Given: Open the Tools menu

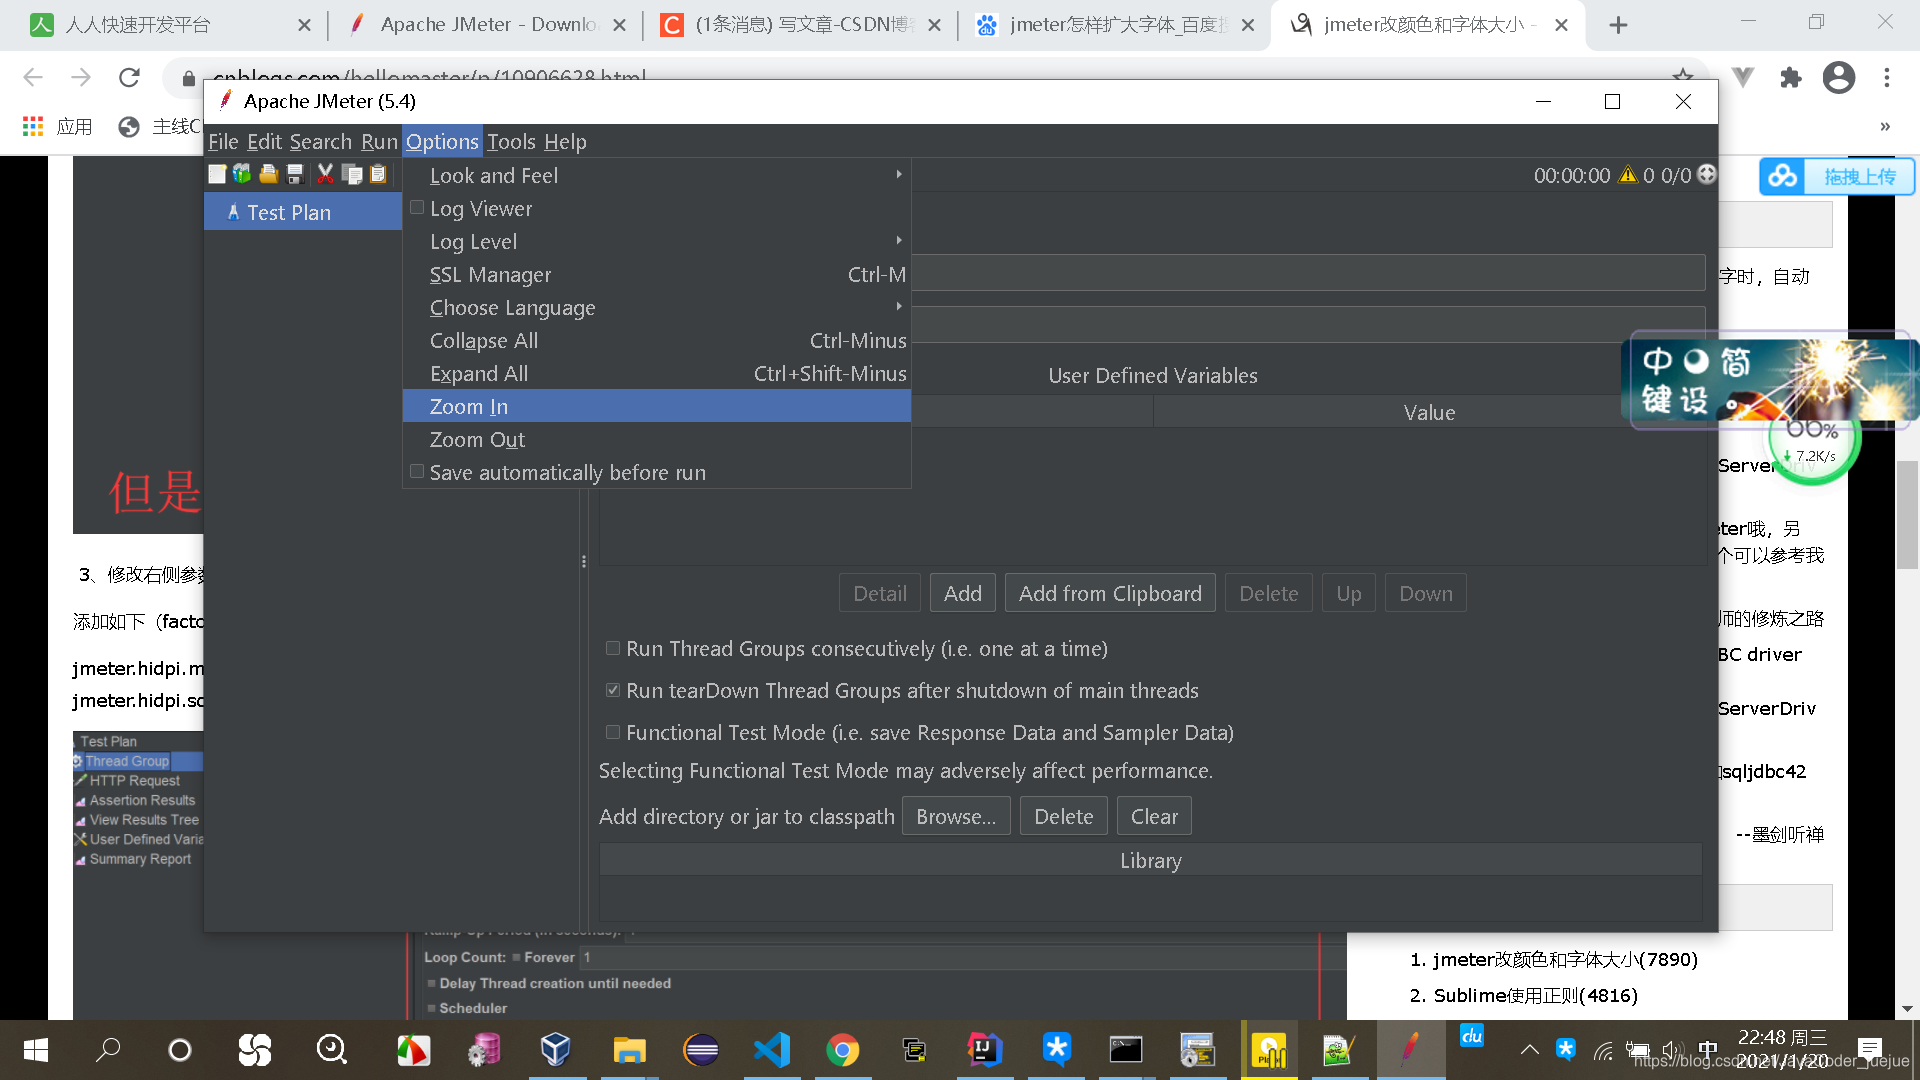Looking at the screenshot, I should 511,142.
